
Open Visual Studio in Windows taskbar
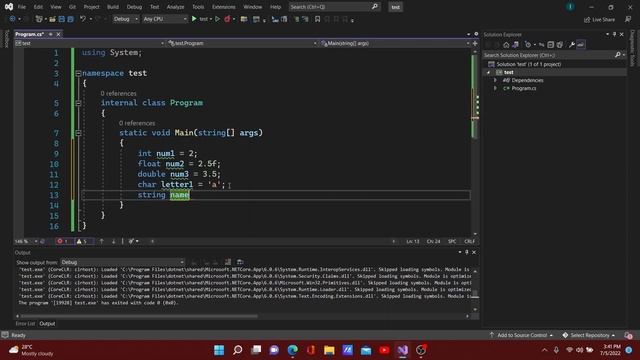click(402, 350)
